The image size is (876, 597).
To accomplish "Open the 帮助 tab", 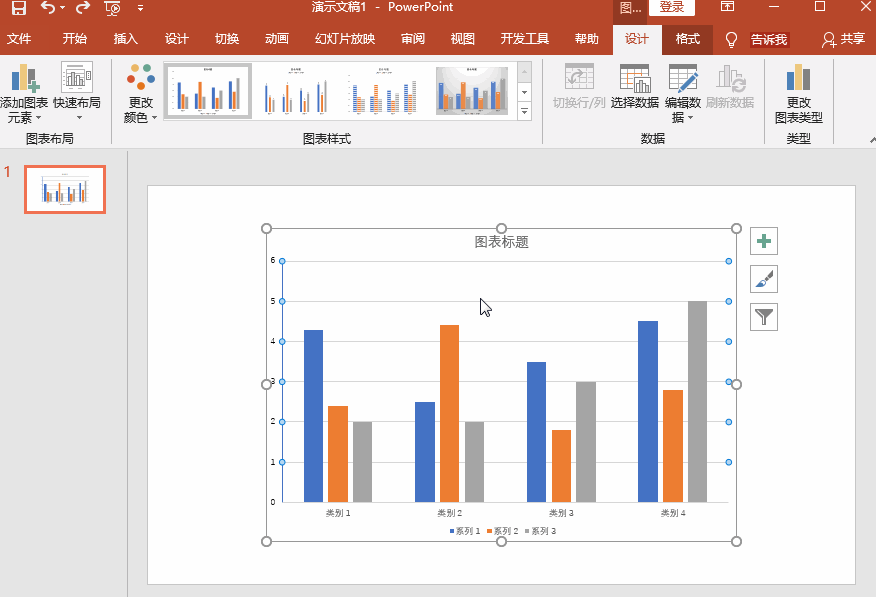I will point(587,39).
